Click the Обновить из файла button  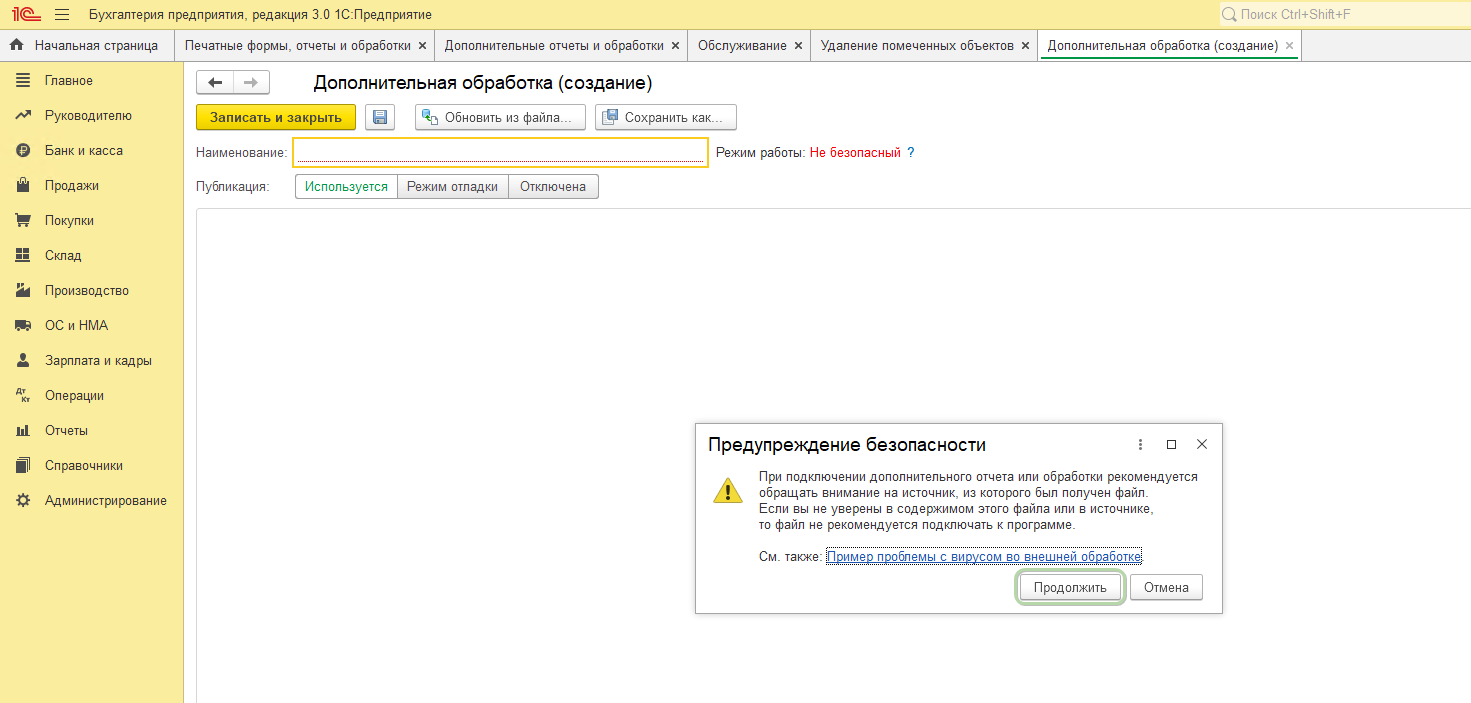tap(500, 117)
